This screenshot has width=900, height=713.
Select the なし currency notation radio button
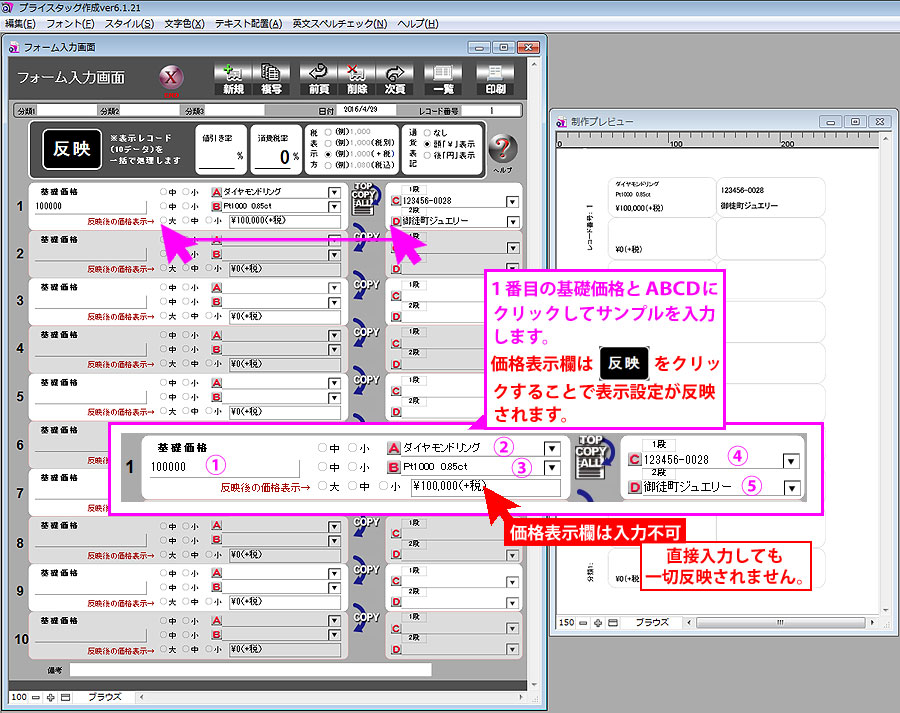click(x=428, y=131)
